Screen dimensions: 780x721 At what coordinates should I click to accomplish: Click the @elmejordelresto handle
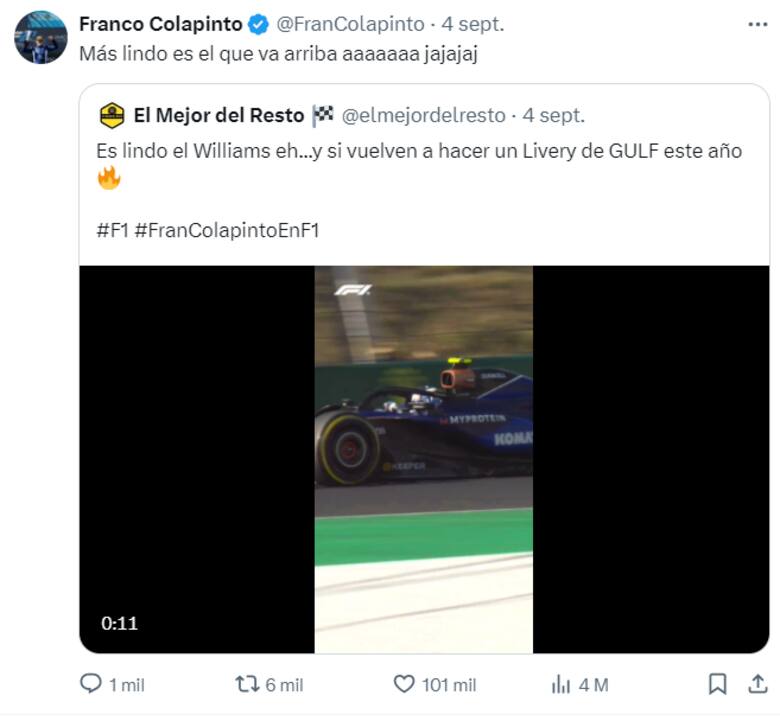click(x=424, y=116)
